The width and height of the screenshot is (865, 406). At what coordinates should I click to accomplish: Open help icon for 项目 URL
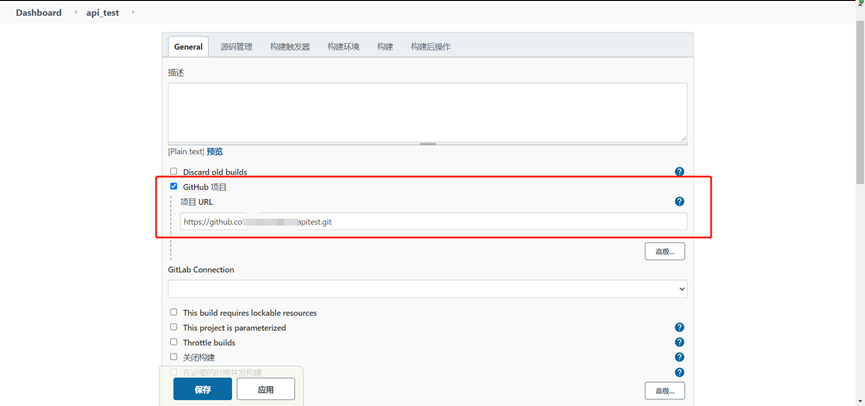coord(680,201)
